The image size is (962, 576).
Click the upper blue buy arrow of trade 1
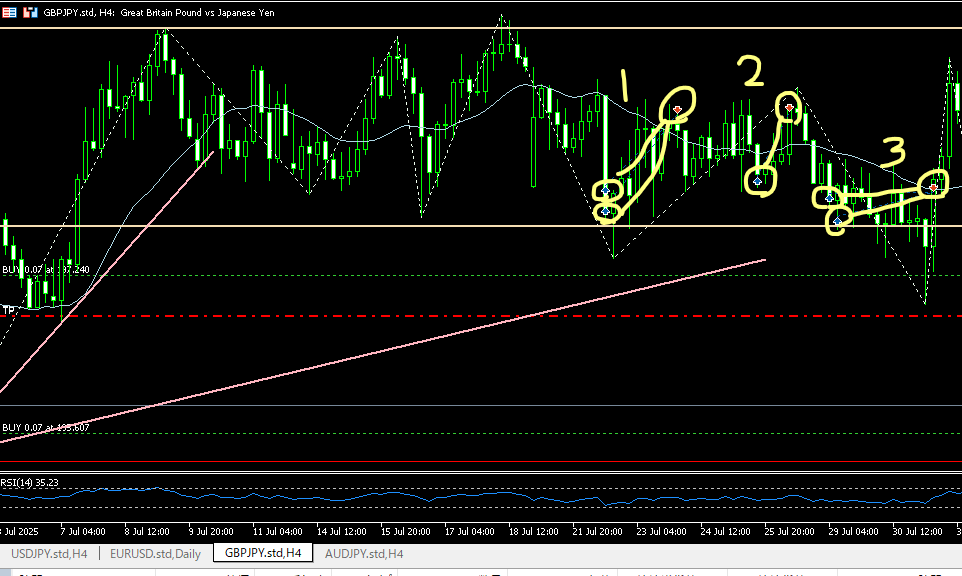pos(605,190)
